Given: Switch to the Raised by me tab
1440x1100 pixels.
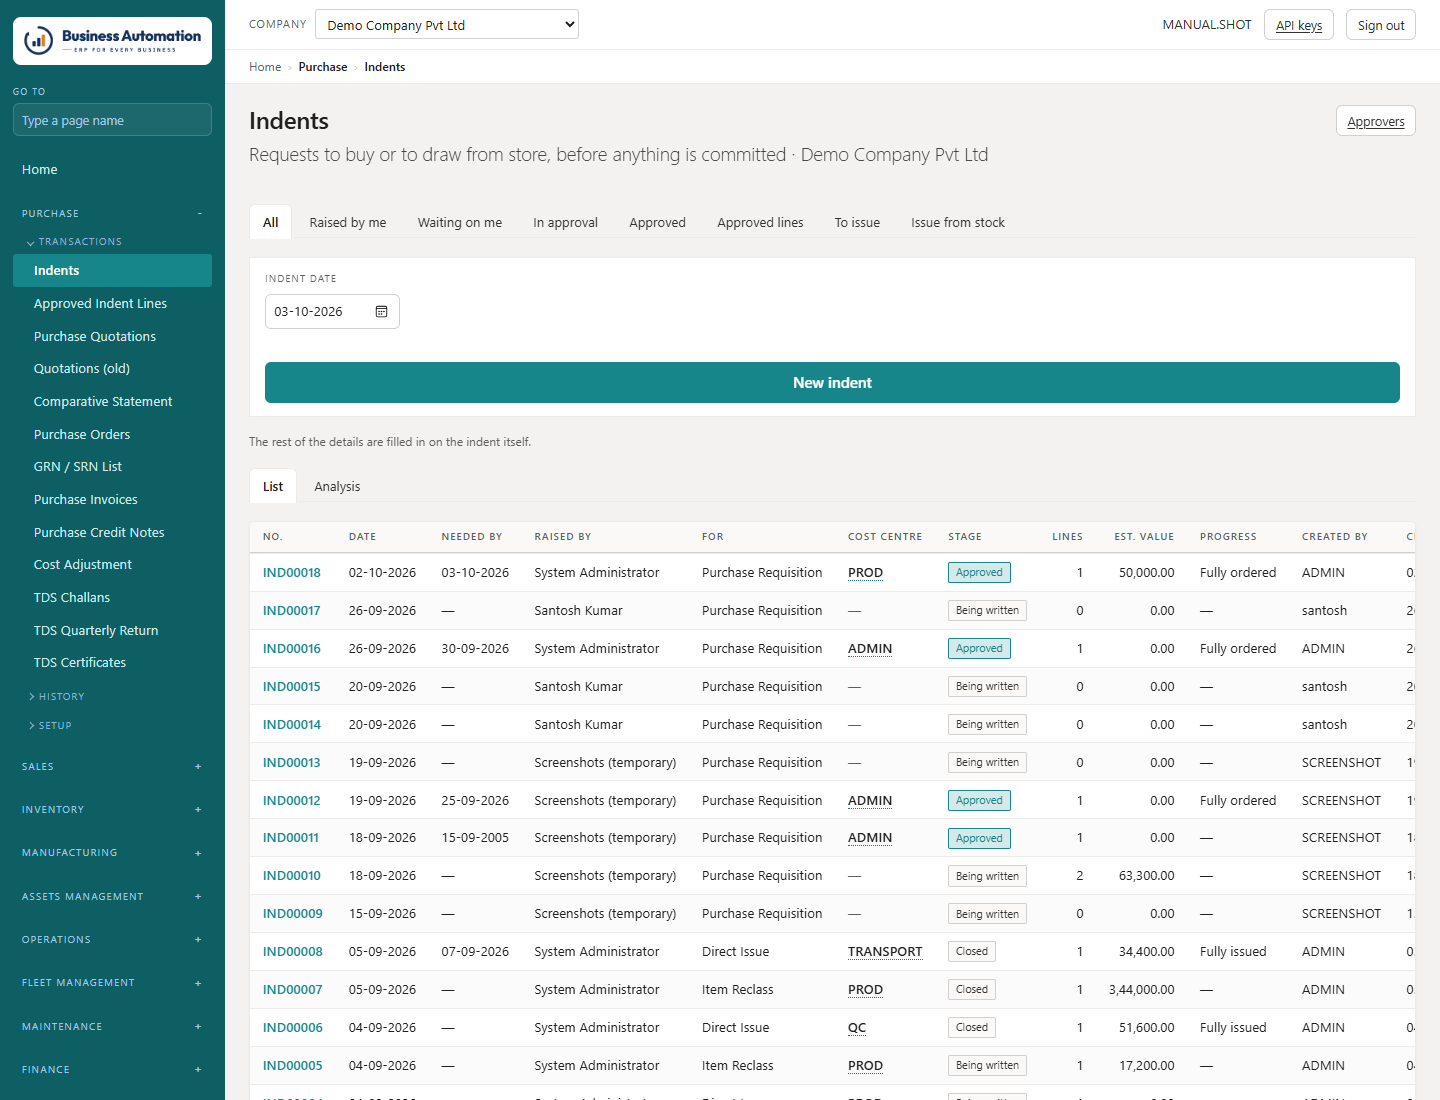Looking at the screenshot, I should tap(348, 223).
